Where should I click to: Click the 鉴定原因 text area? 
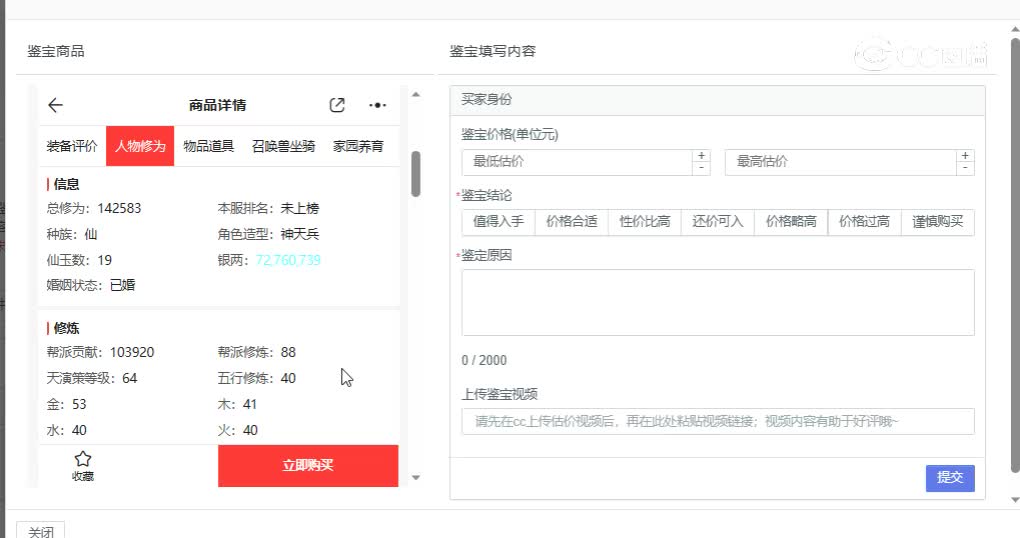click(717, 302)
